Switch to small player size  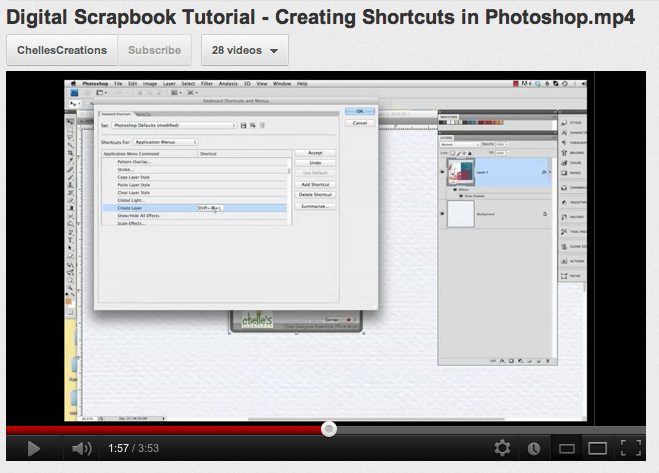[567, 449]
